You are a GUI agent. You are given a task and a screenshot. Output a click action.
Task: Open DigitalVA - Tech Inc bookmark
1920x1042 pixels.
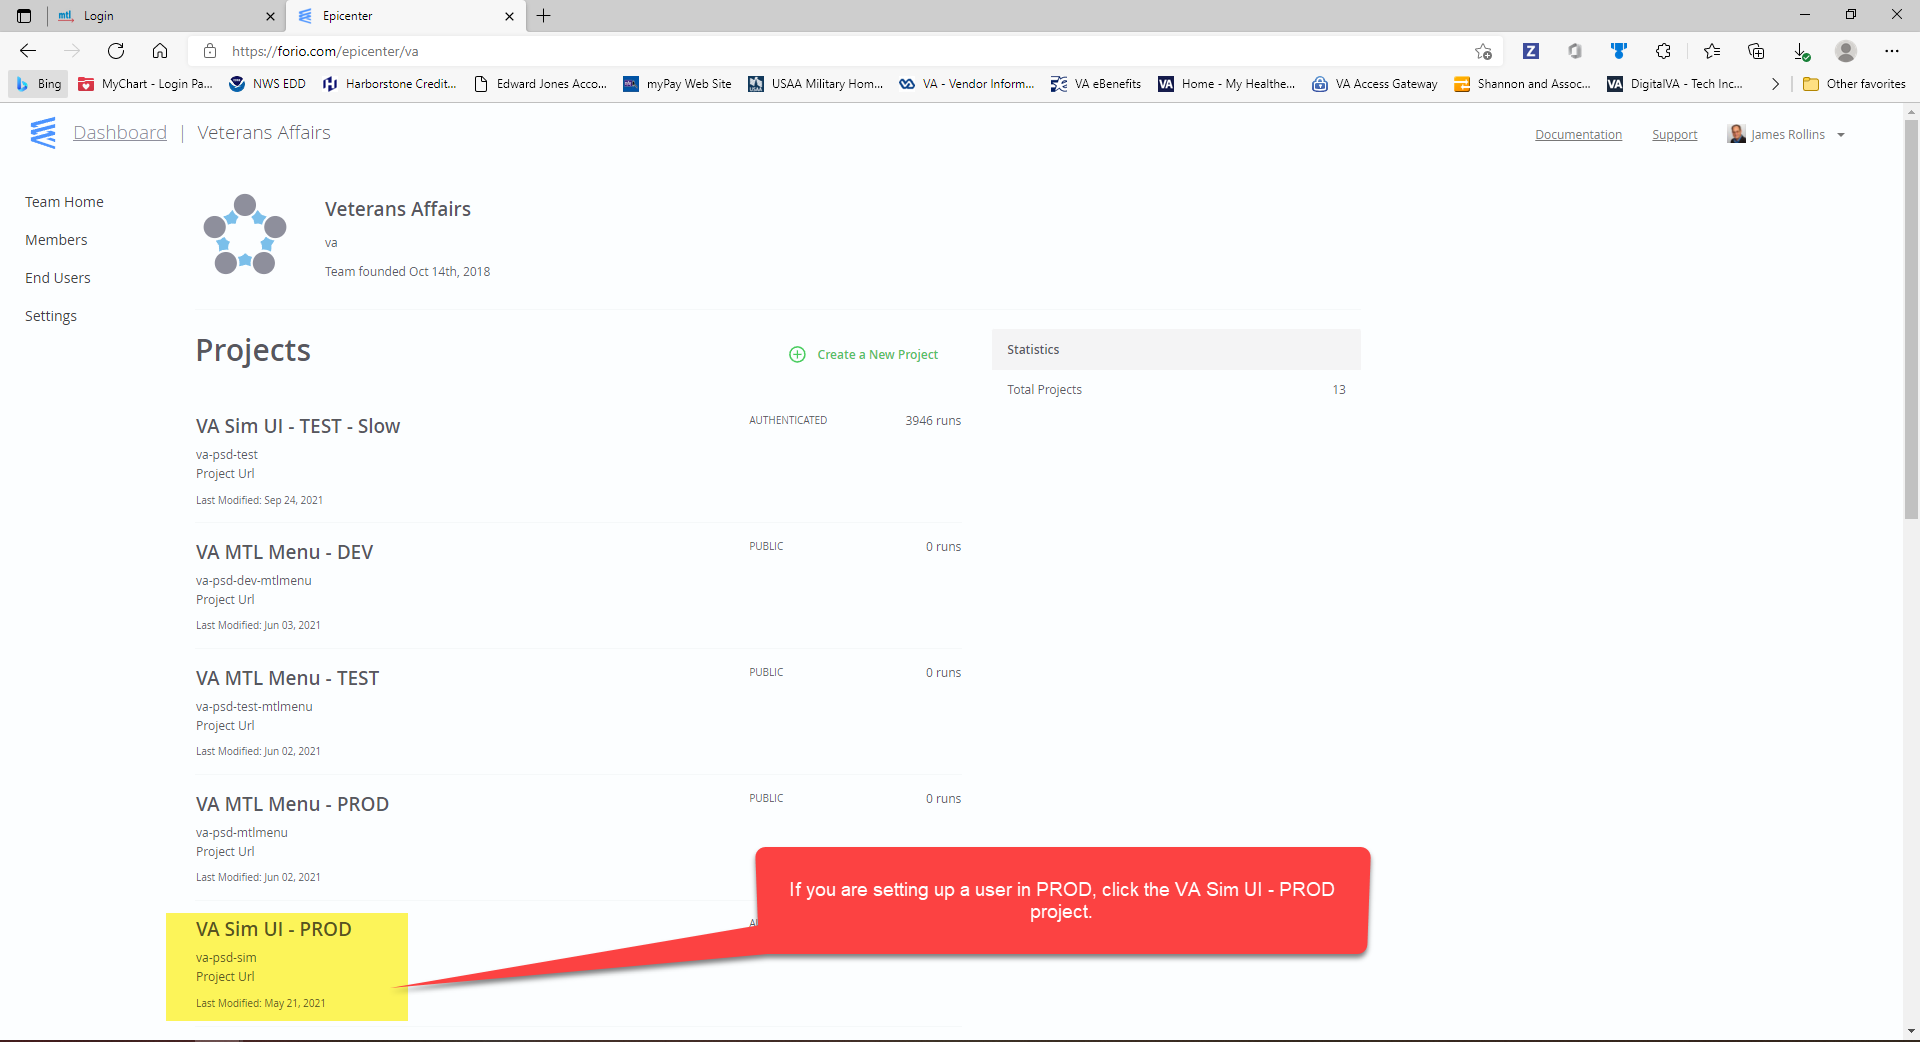[1674, 84]
